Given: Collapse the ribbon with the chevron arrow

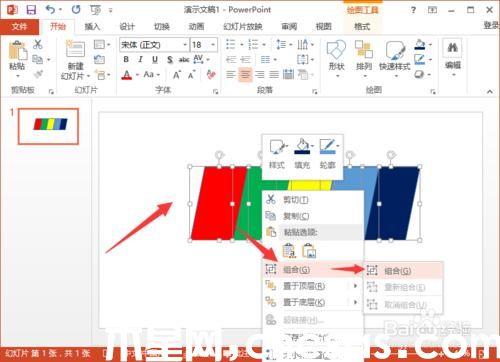Looking at the screenshot, I should point(490,91).
